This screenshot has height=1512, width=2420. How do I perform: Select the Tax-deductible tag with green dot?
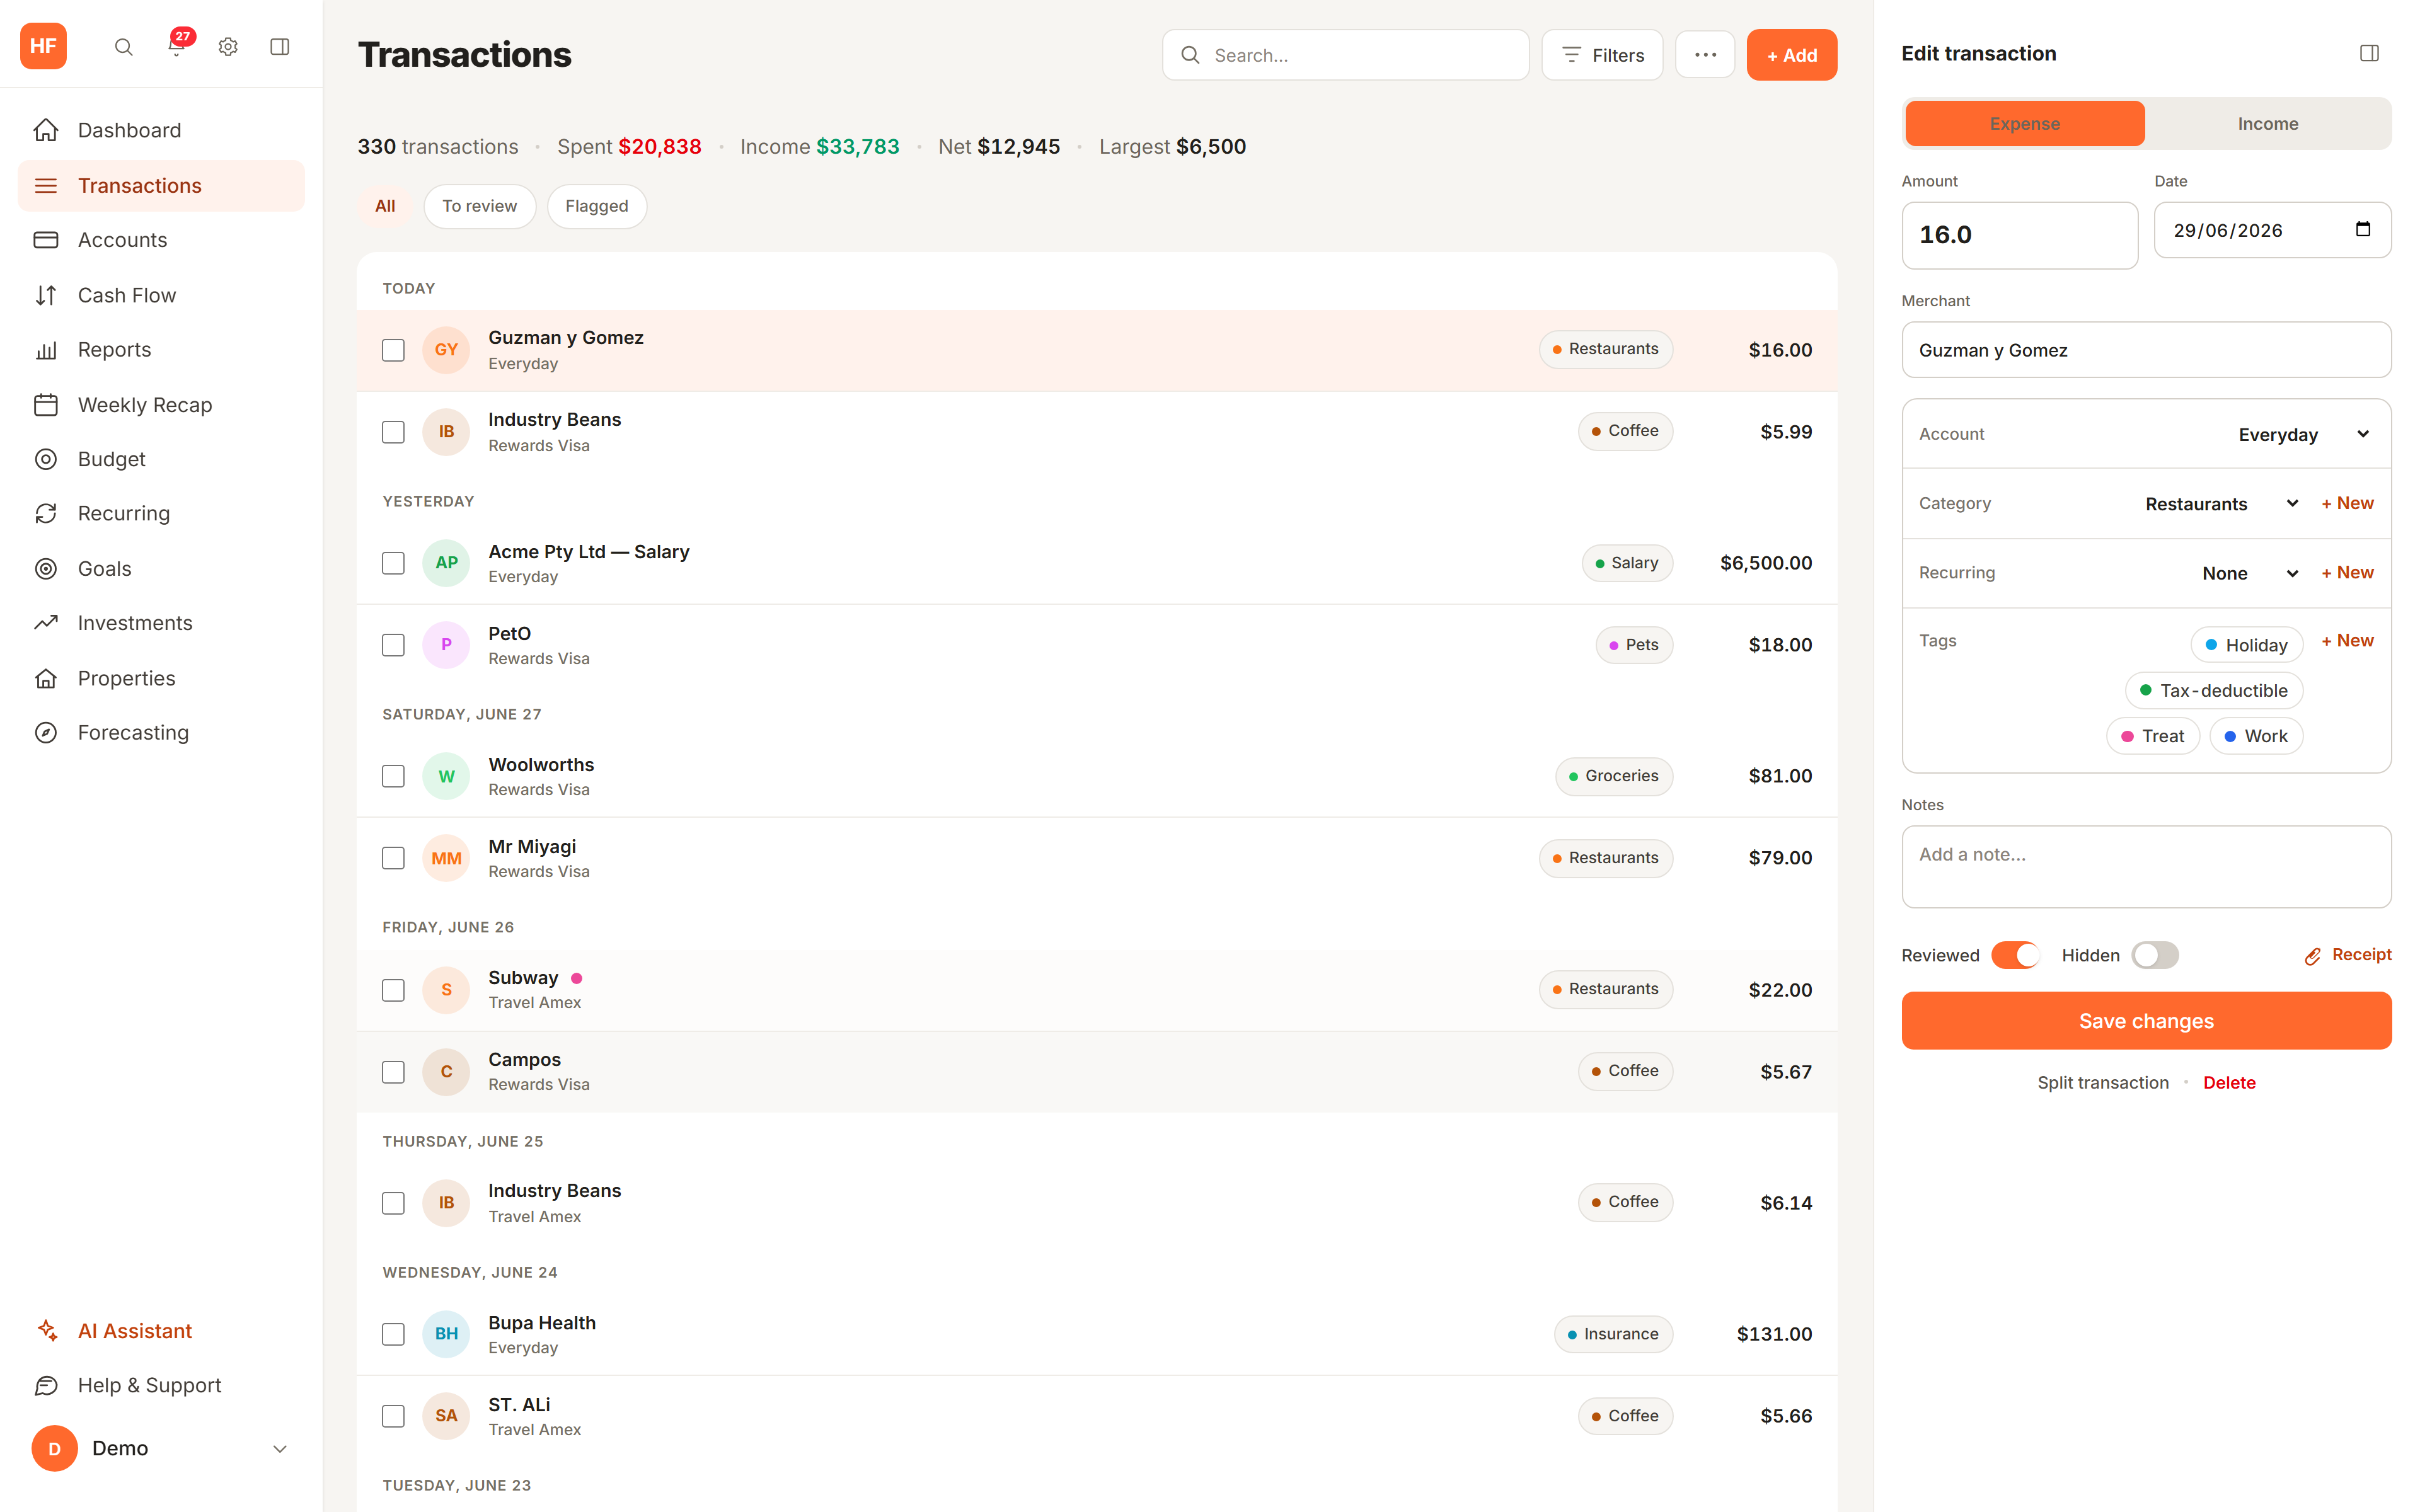pos(2214,691)
